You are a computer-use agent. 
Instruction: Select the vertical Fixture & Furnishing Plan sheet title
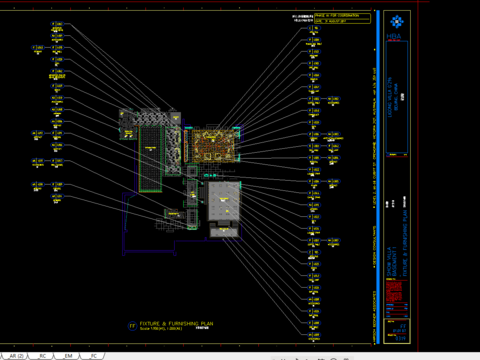click(x=405, y=242)
